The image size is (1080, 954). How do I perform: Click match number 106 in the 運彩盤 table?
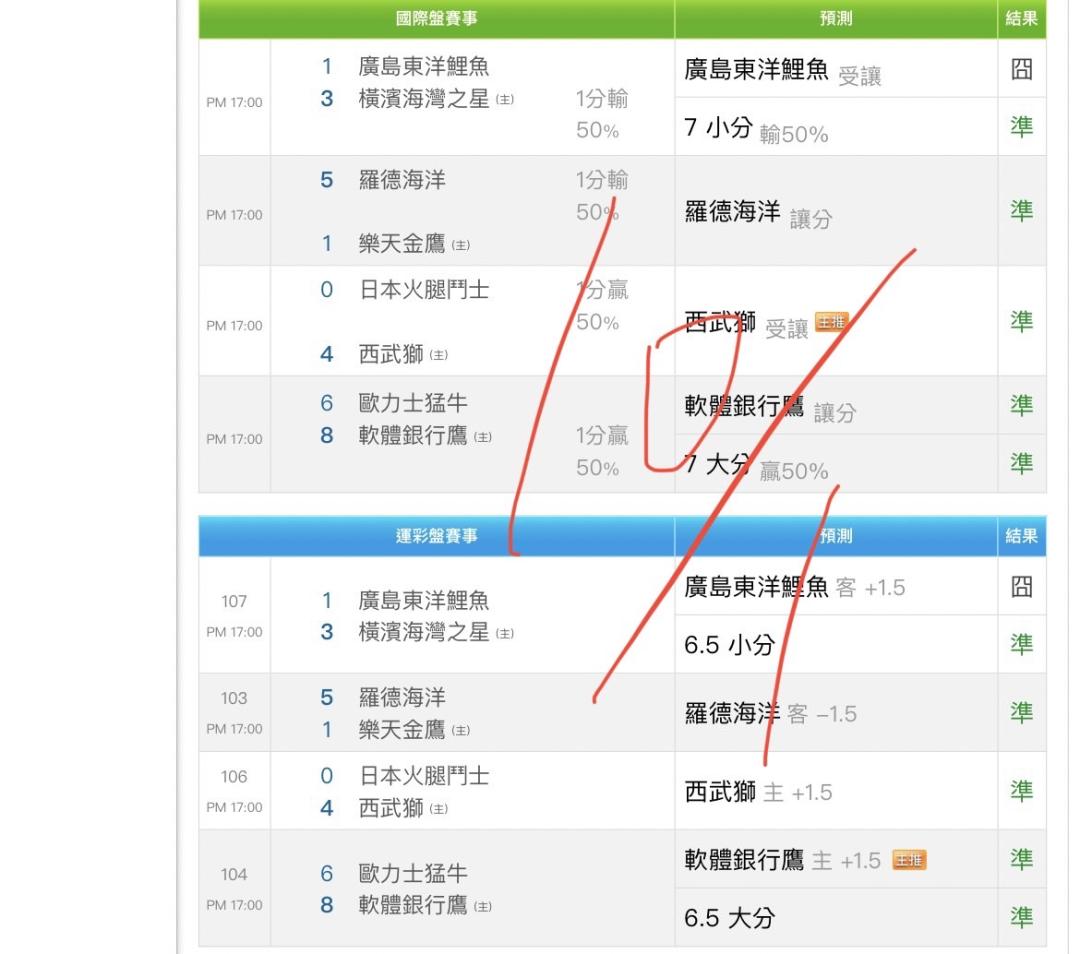point(233,777)
